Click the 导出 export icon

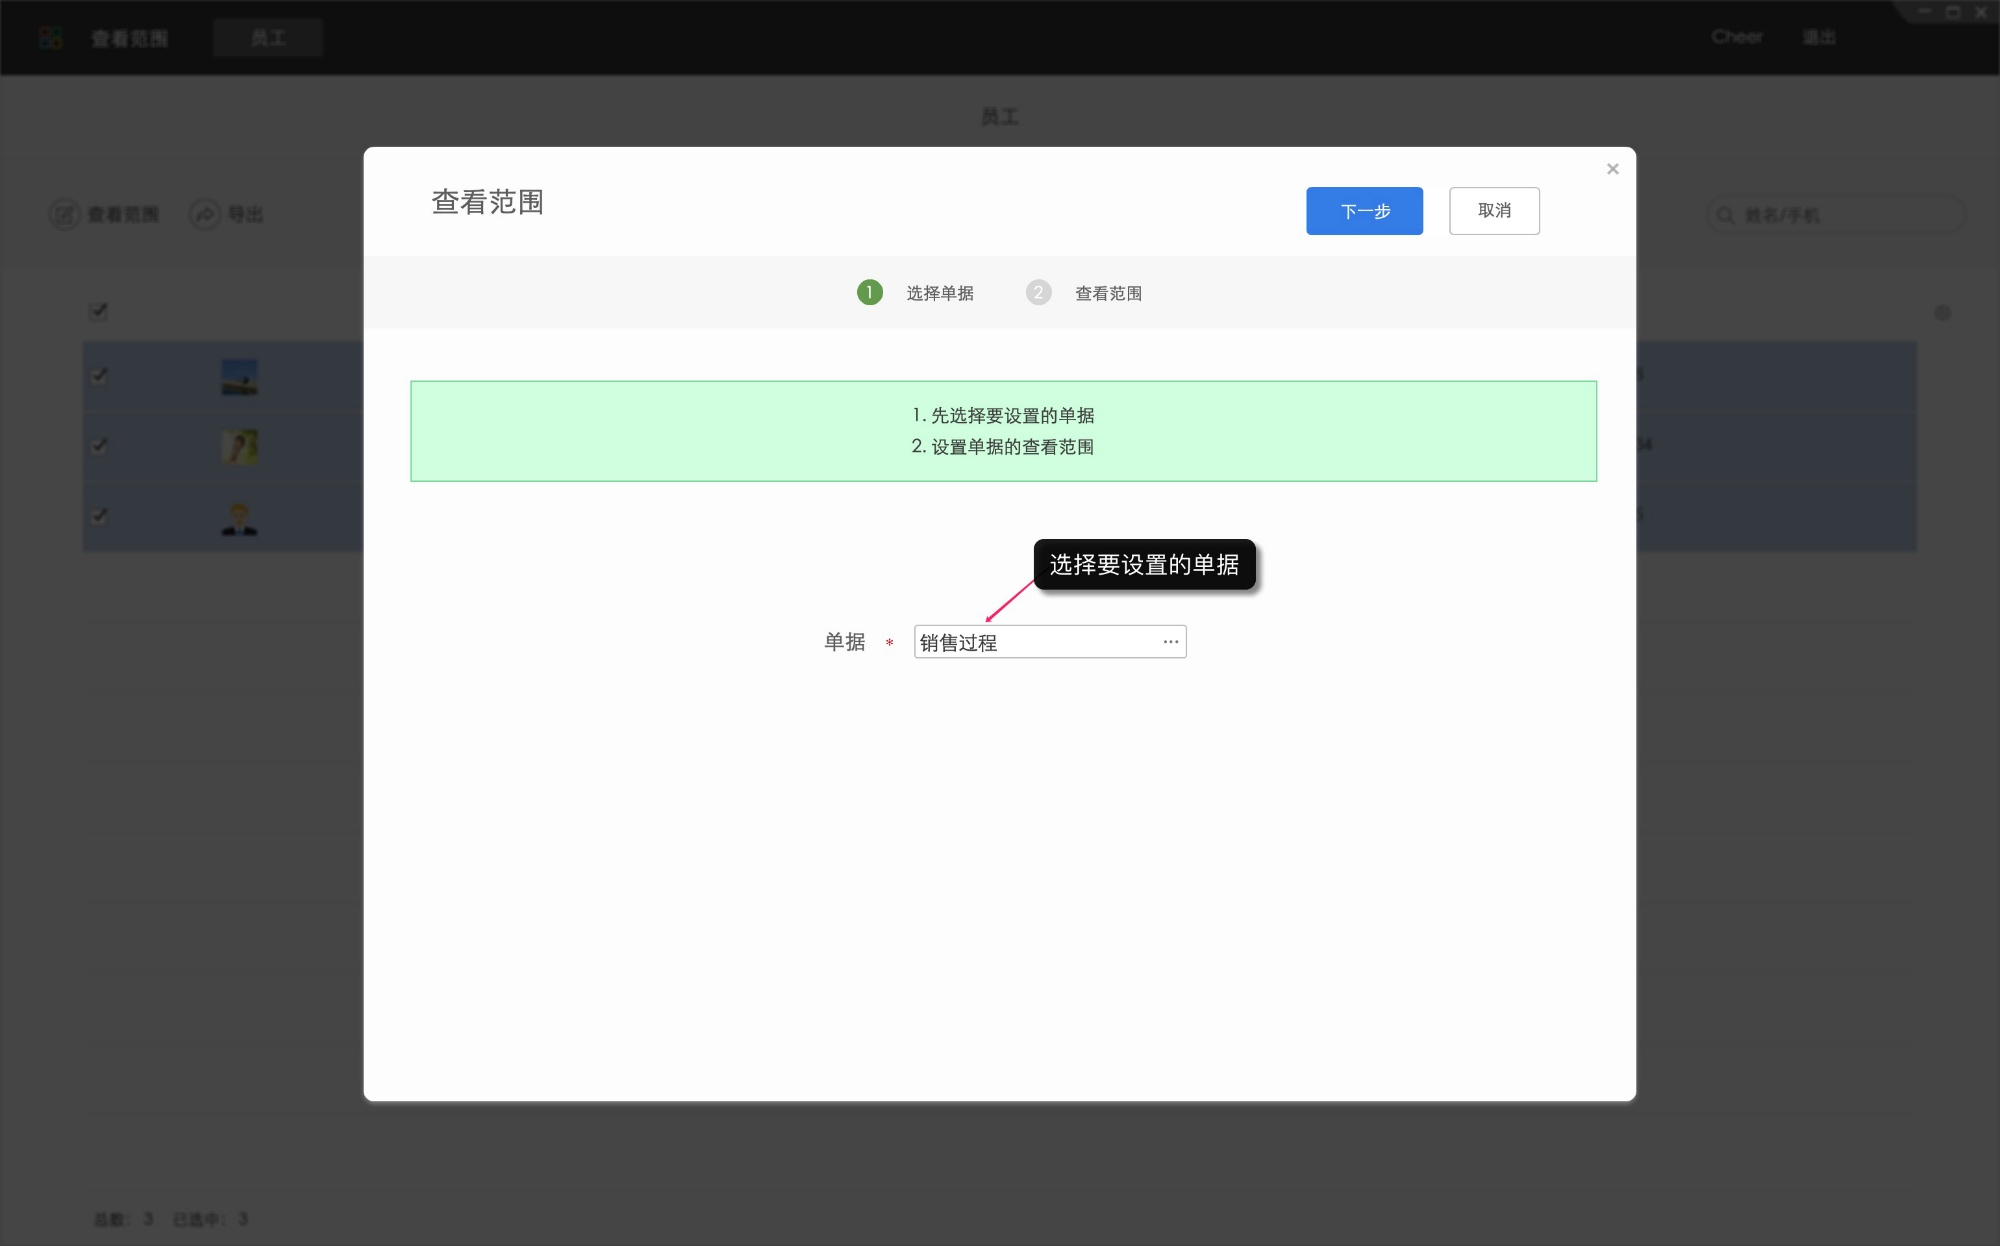tap(204, 214)
